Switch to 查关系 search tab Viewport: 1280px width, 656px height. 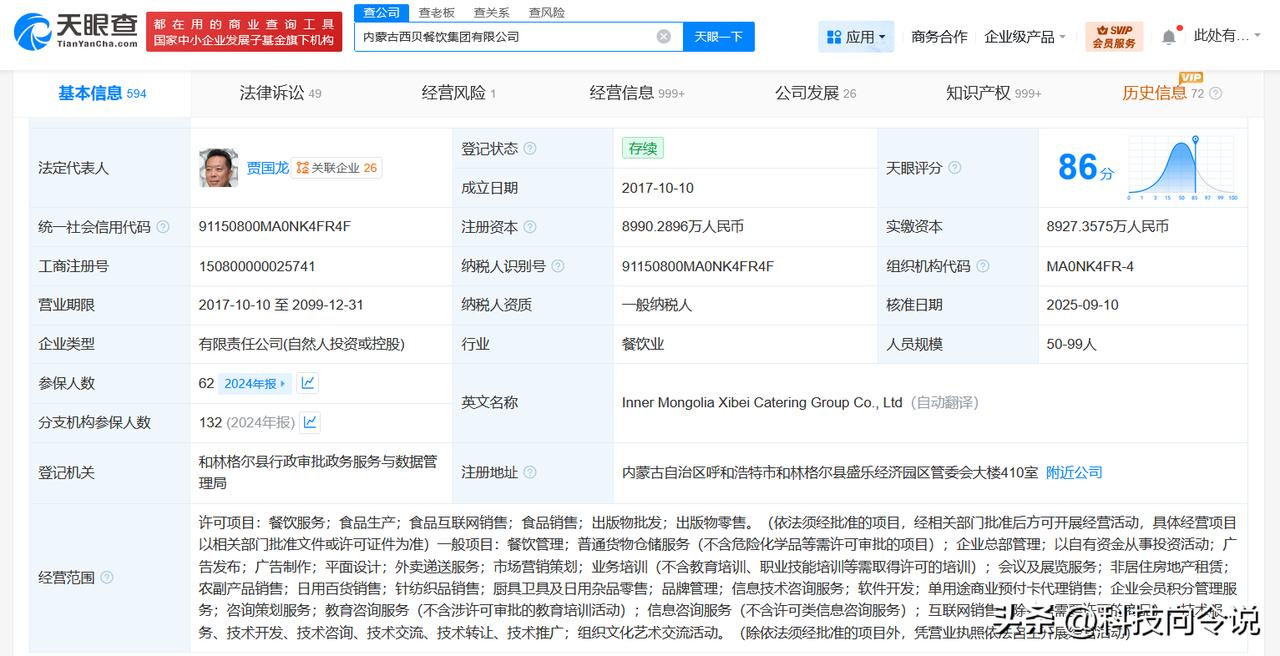pyautogui.click(x=492, y=12)
